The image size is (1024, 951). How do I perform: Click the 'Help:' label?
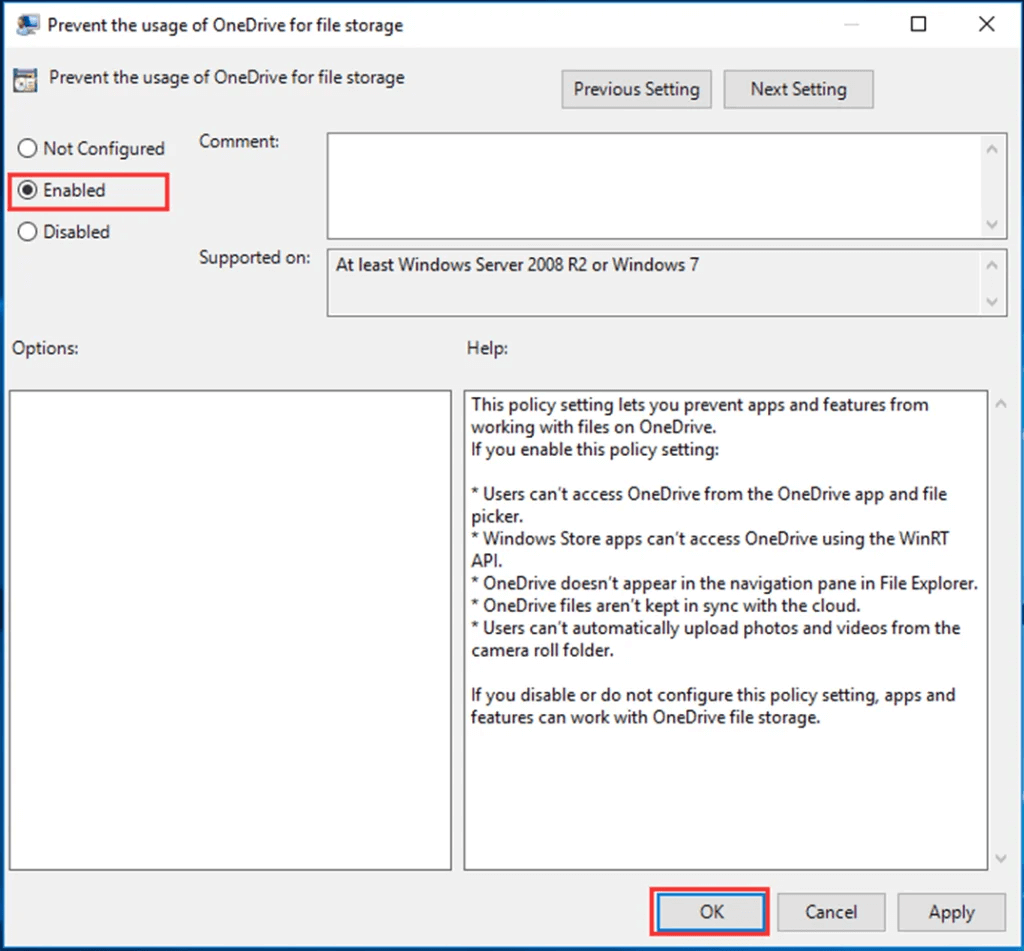487,348
